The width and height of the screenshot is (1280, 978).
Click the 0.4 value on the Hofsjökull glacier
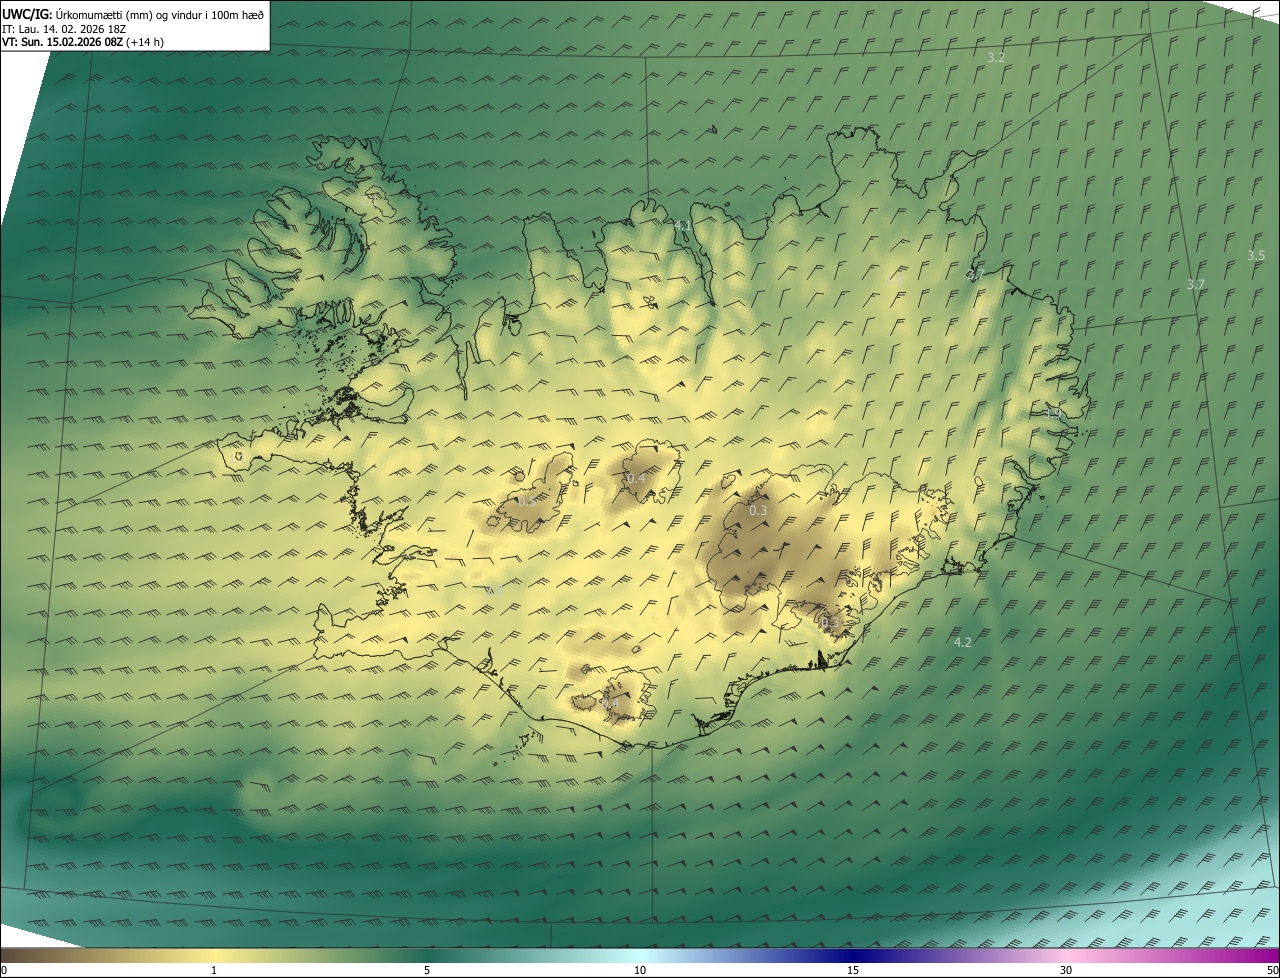[635, 479]
